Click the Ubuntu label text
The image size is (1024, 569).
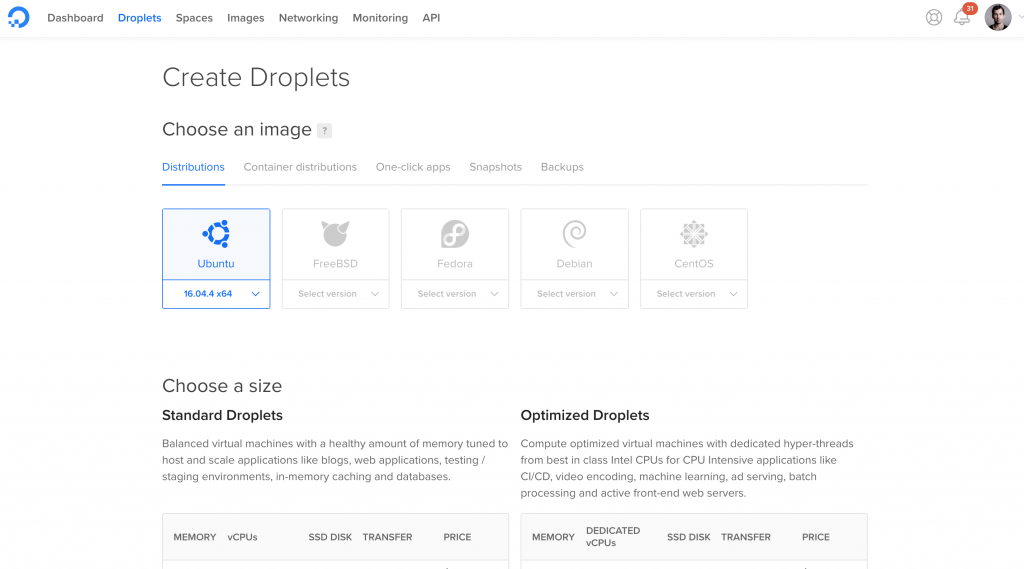coord(216,264)
